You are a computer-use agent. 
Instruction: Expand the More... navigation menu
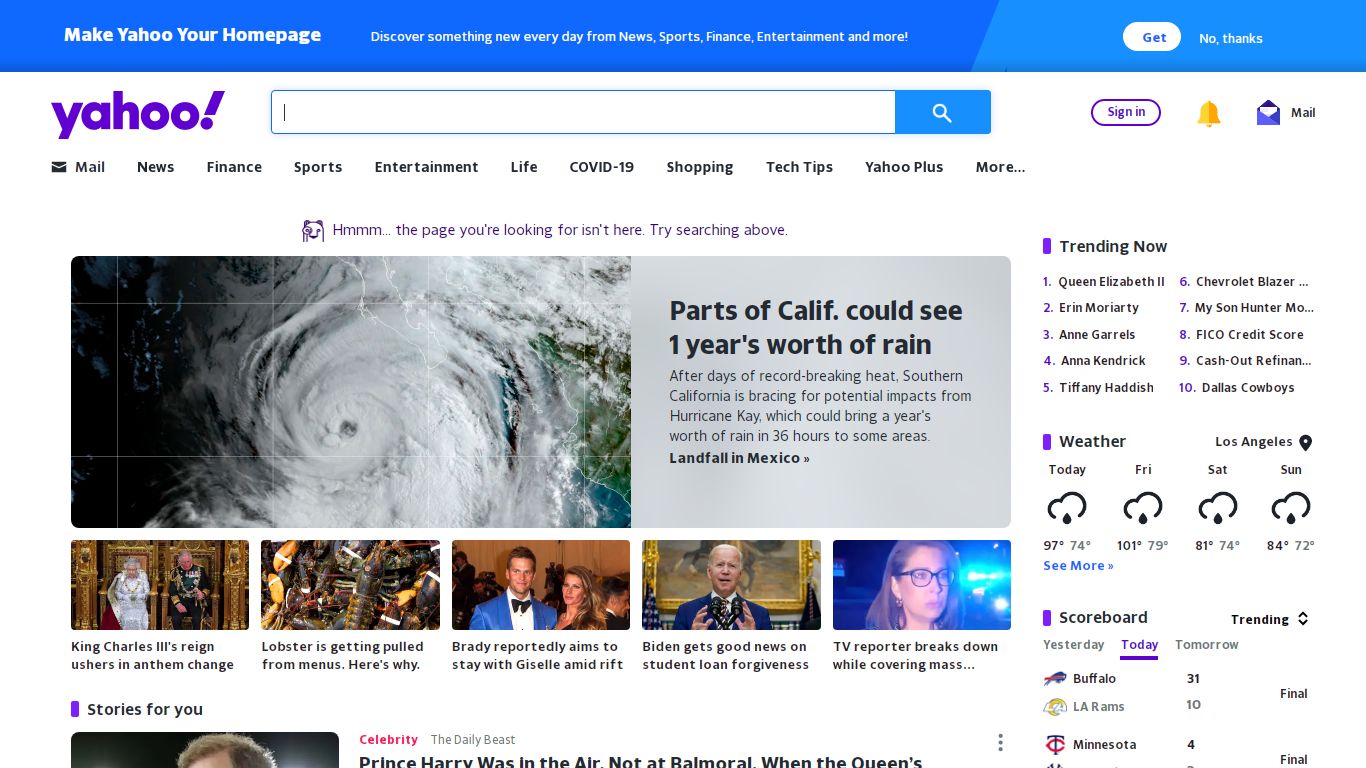pos(1000,167)
